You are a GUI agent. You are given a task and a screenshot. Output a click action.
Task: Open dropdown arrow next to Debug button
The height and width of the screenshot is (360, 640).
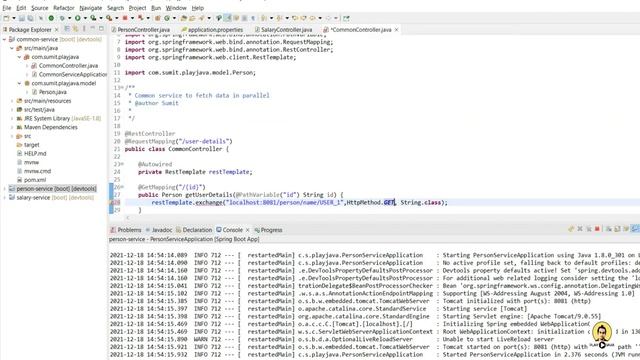tap(69, 18)
